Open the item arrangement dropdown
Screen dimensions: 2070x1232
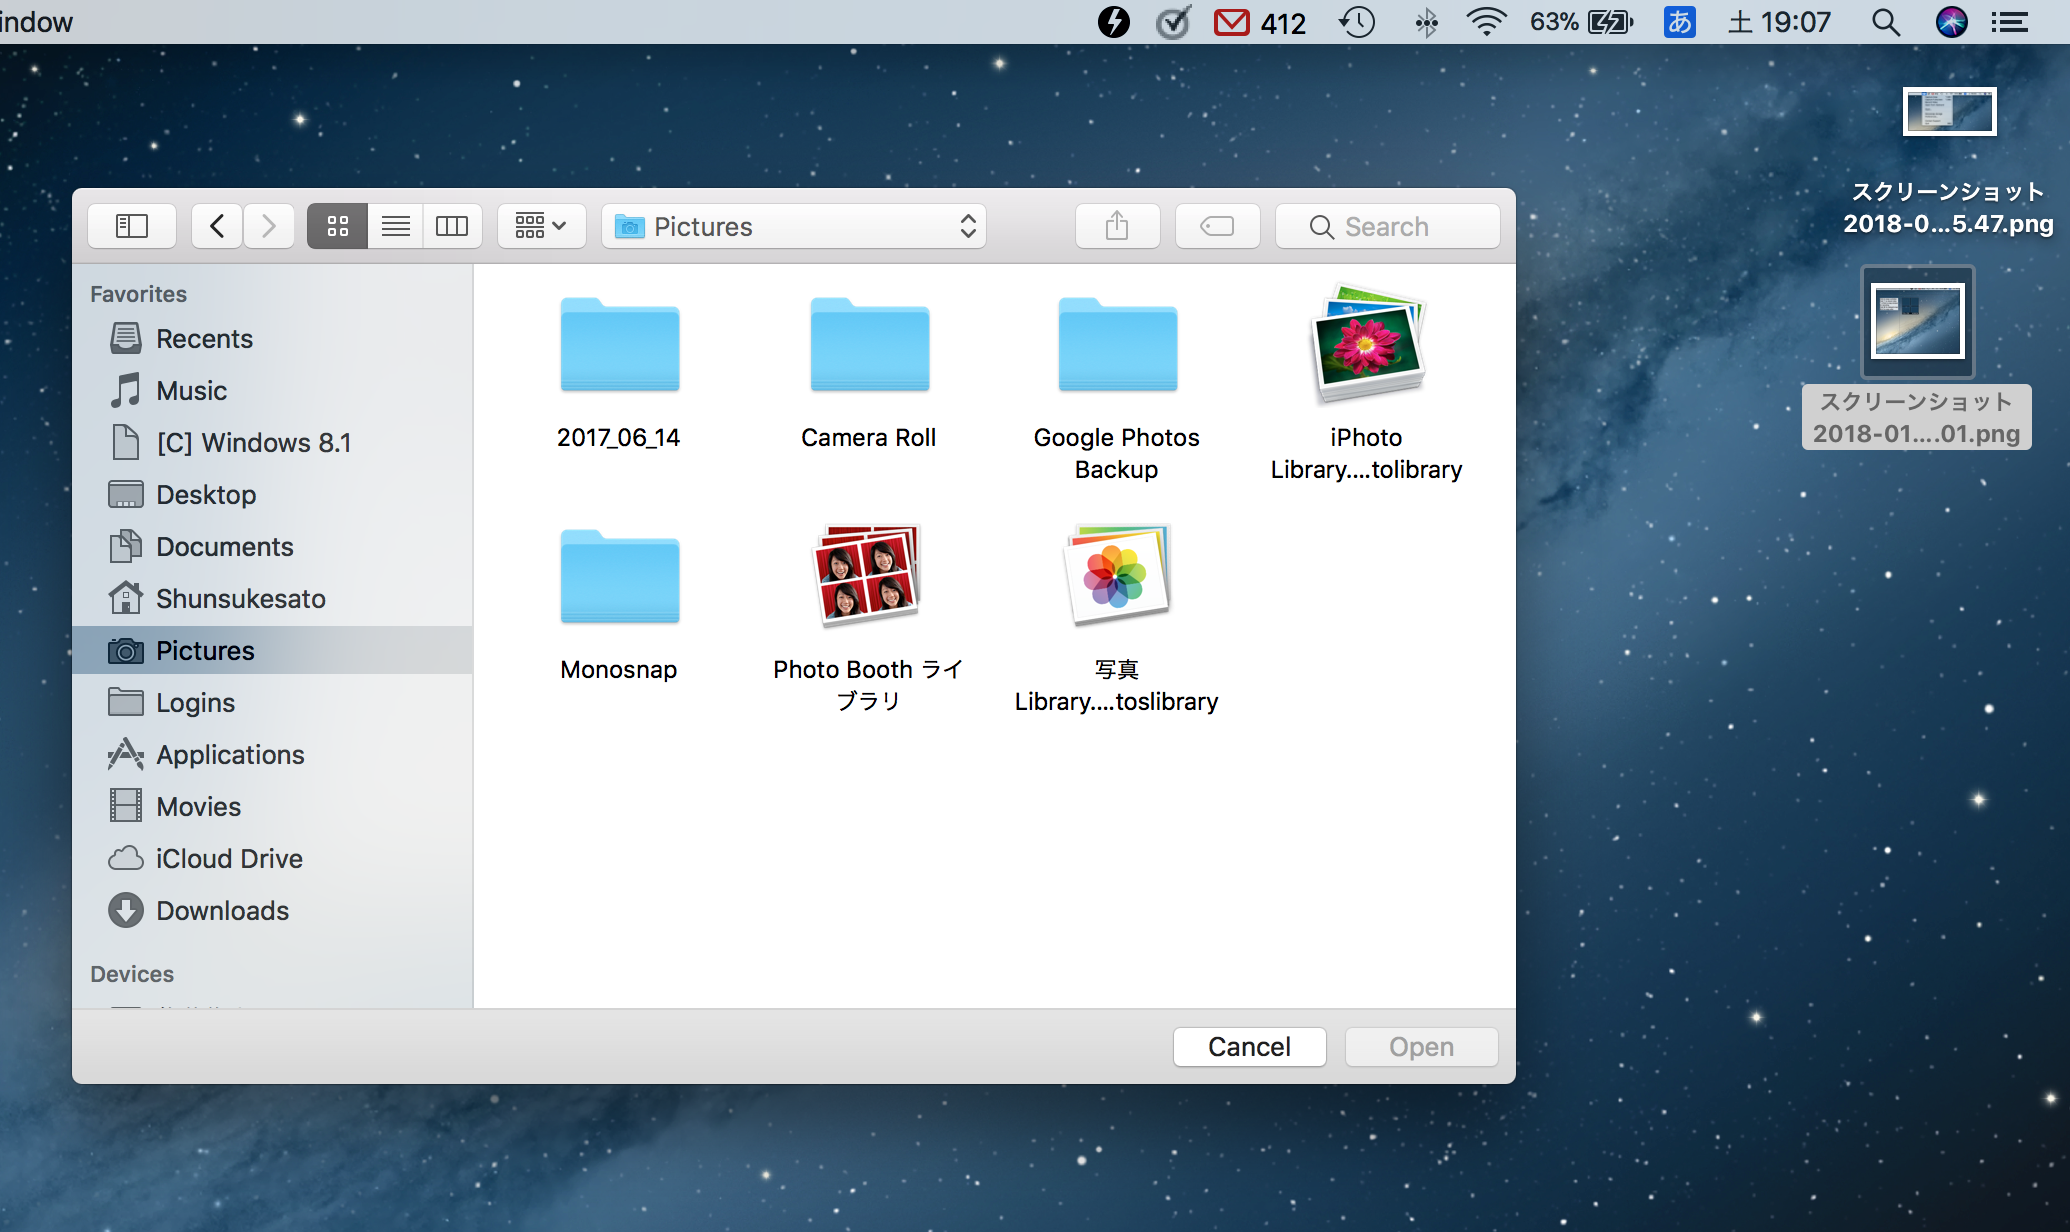pyautogui.click(x=541, y=226)
